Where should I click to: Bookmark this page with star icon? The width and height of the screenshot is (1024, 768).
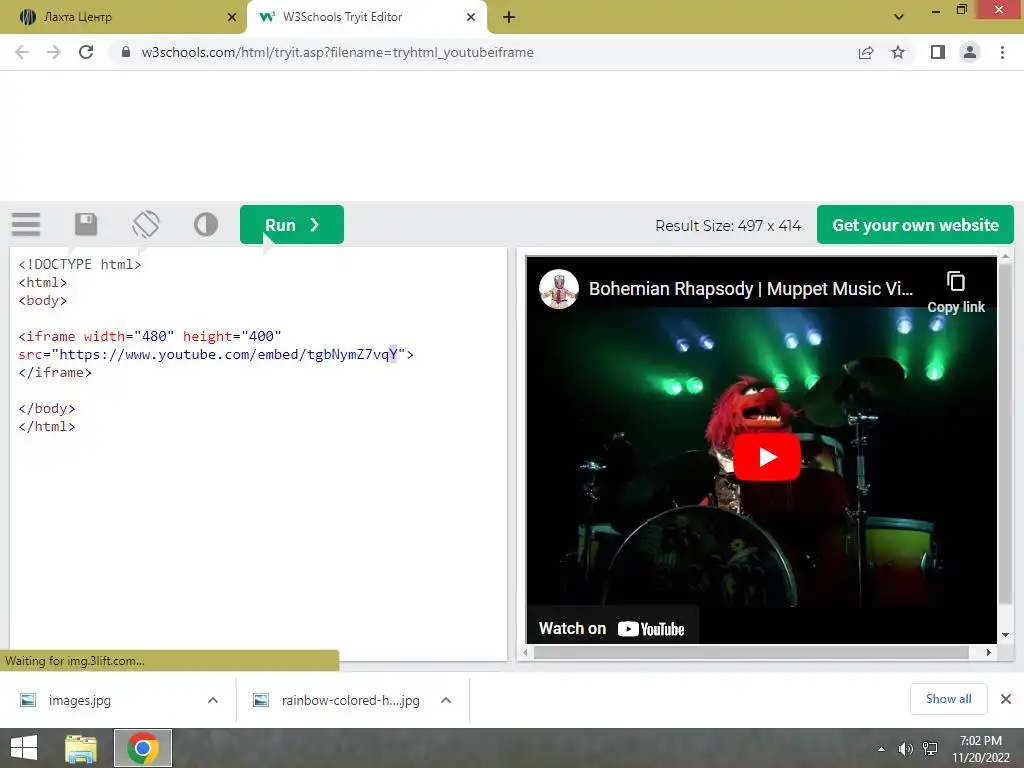pos(898,52)
